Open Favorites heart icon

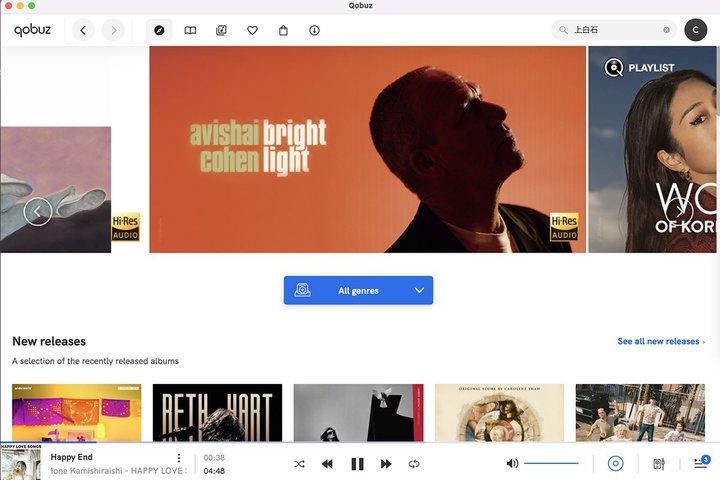pyautogui.click(x=252, y=30)
